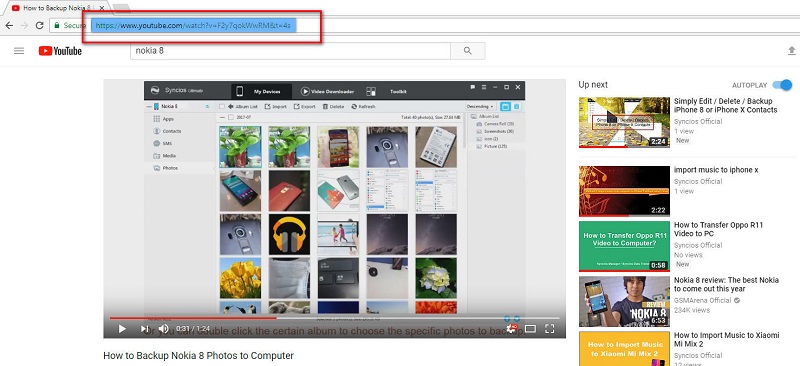Visit the GSMArena Official channel
Viewport: 800px width, 366px height.
pyautogui.click(x=702, y=300)
